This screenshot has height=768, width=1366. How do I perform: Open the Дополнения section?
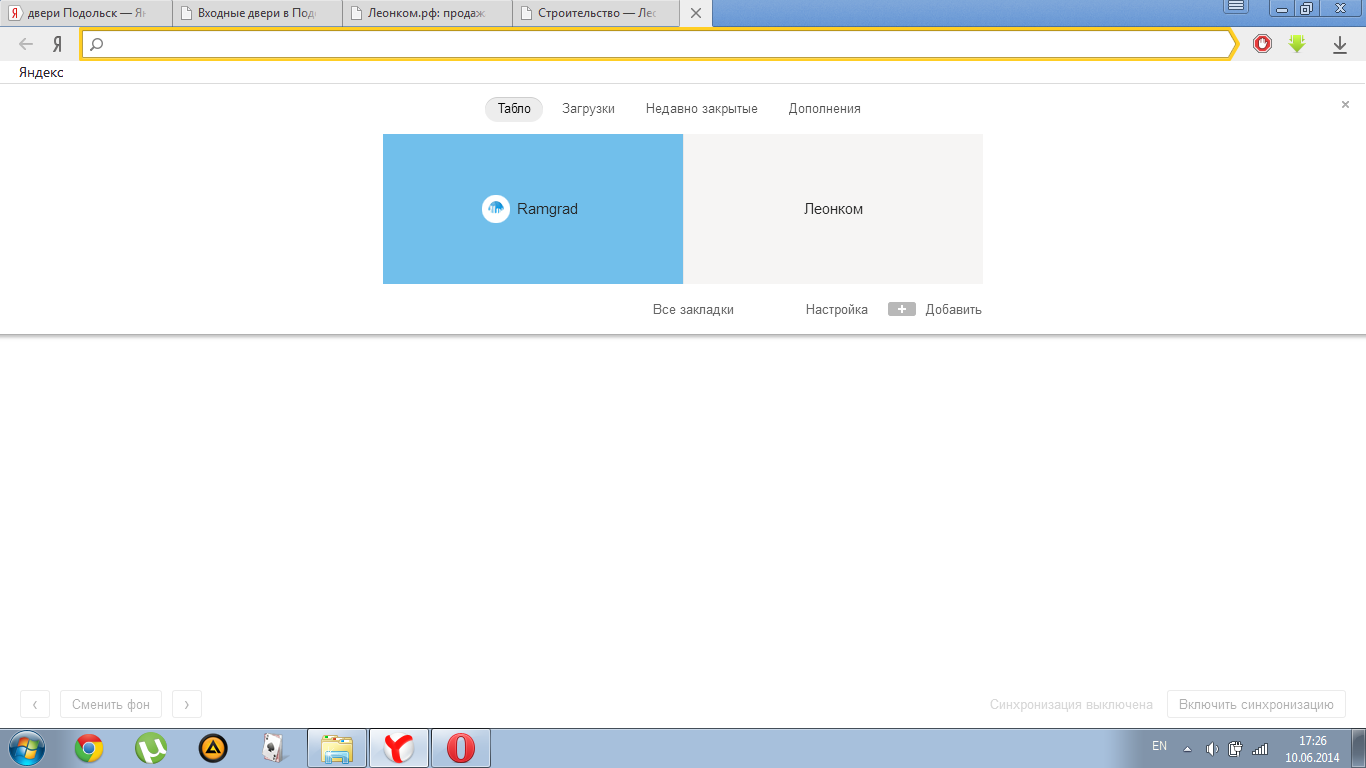825,109
